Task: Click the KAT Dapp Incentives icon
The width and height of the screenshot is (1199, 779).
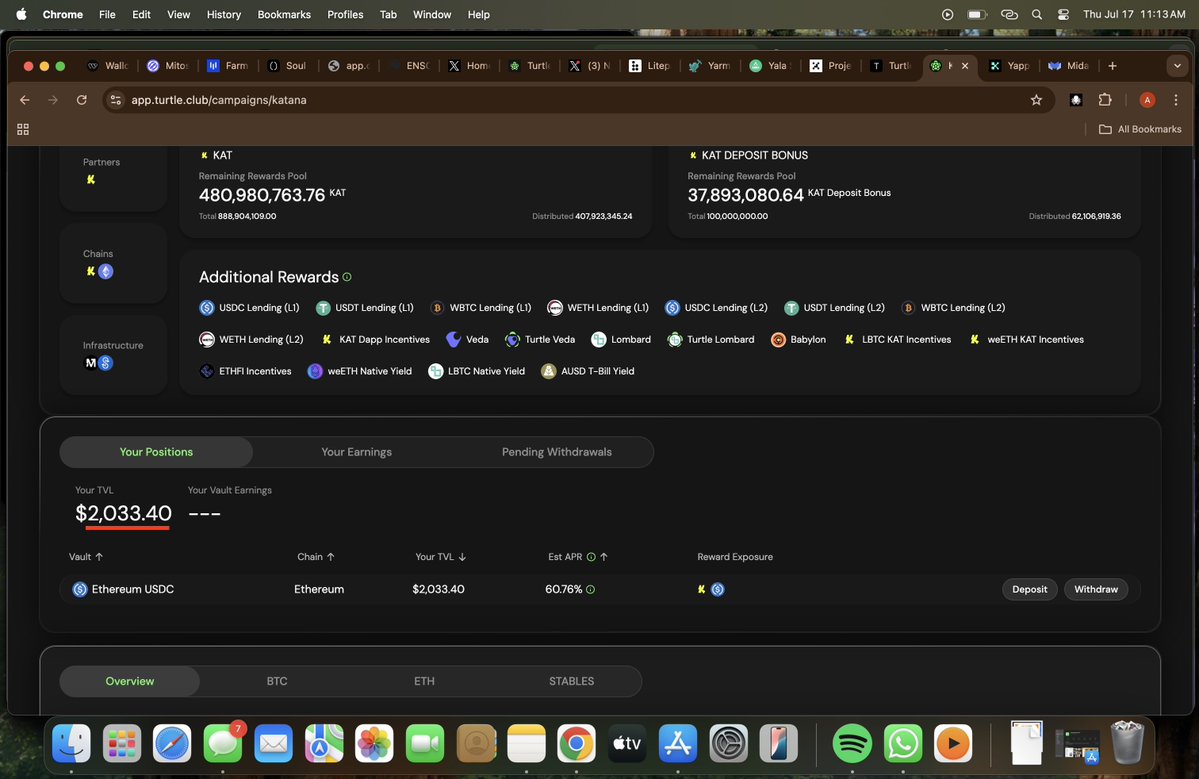Action: pos(327,339)
